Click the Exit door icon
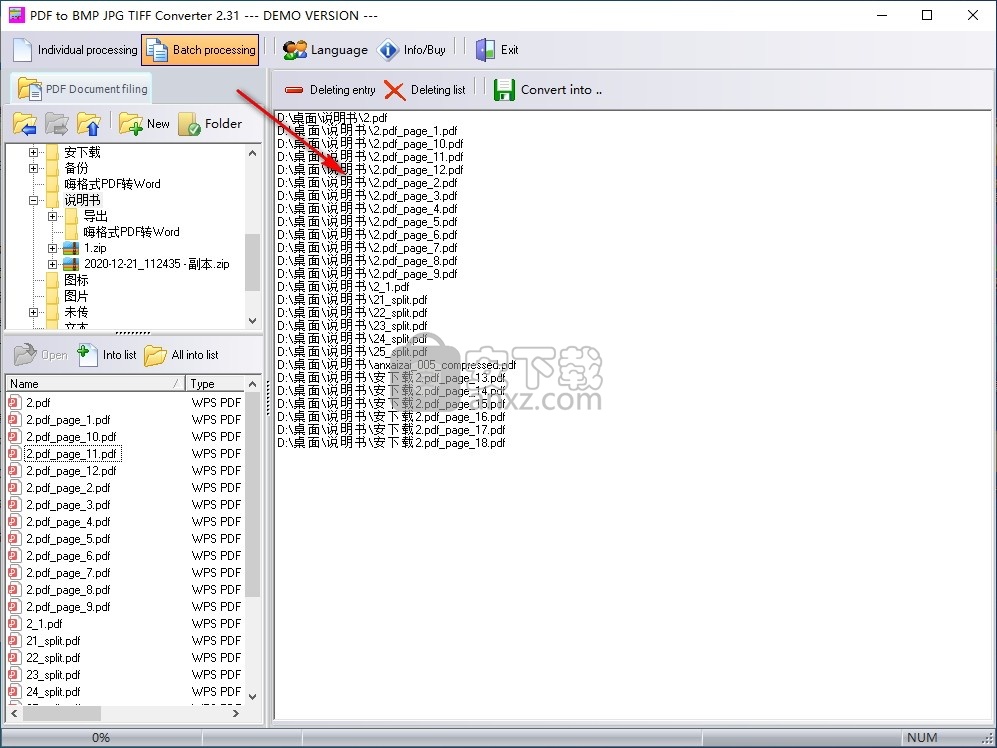Viewport: 997px width, 748px height. pyautogui.click(x=485, y=50)
